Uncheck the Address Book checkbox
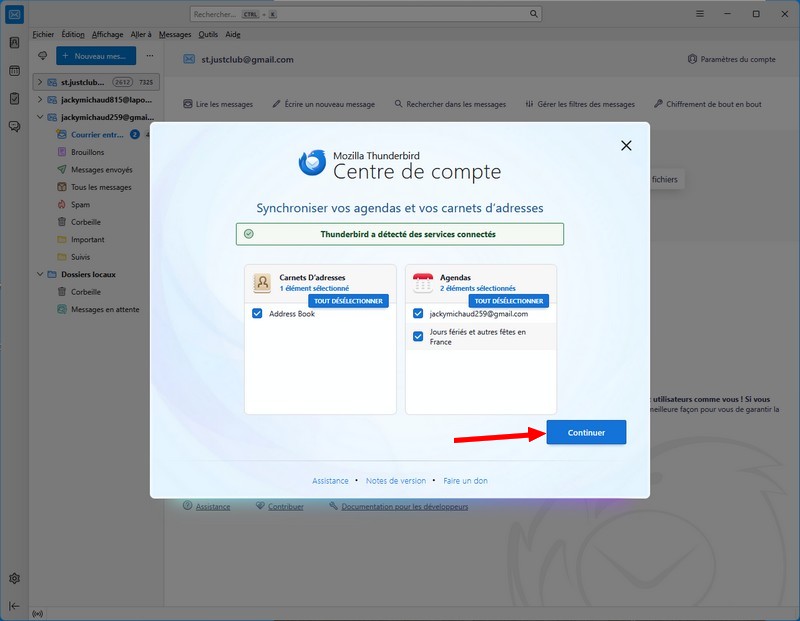800x621 pixels. [x=258, y=314]
